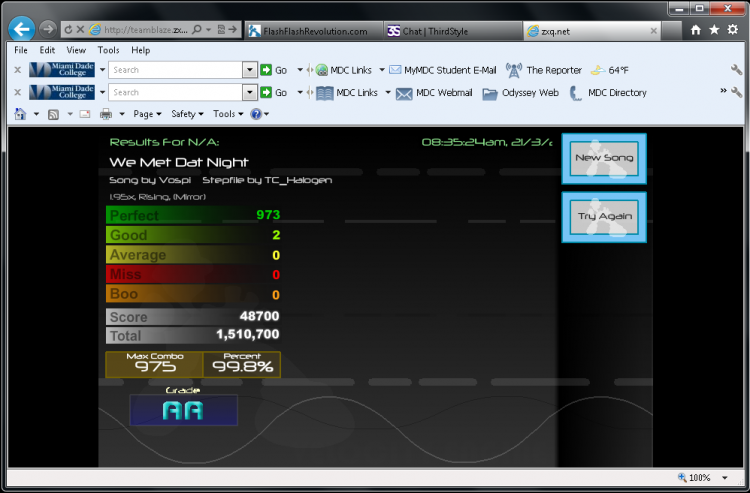Click the refresh icon in address bar

click(68, 30)
